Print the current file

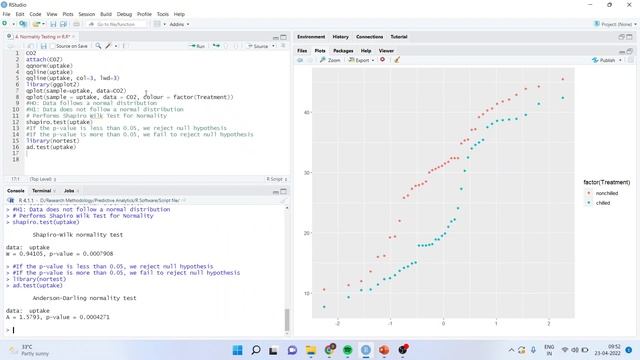tap(76, 24)
